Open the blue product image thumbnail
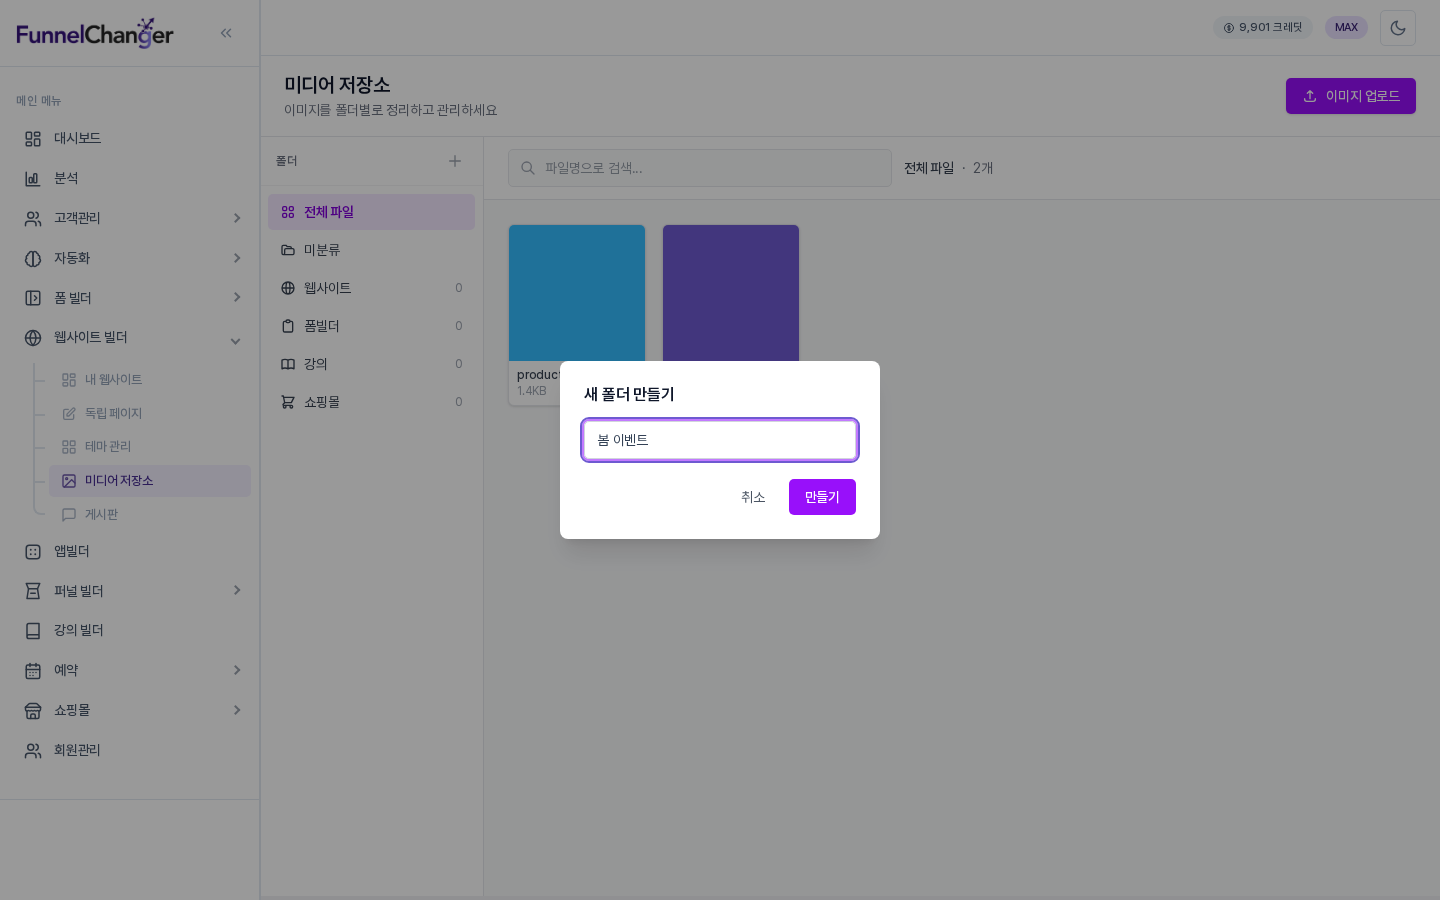This screenshot has height=900, width=1440. (577, 293)
